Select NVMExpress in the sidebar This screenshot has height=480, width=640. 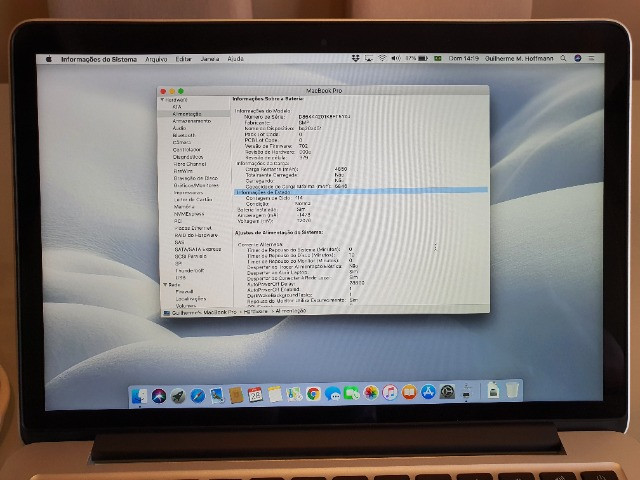coord(189,213)
